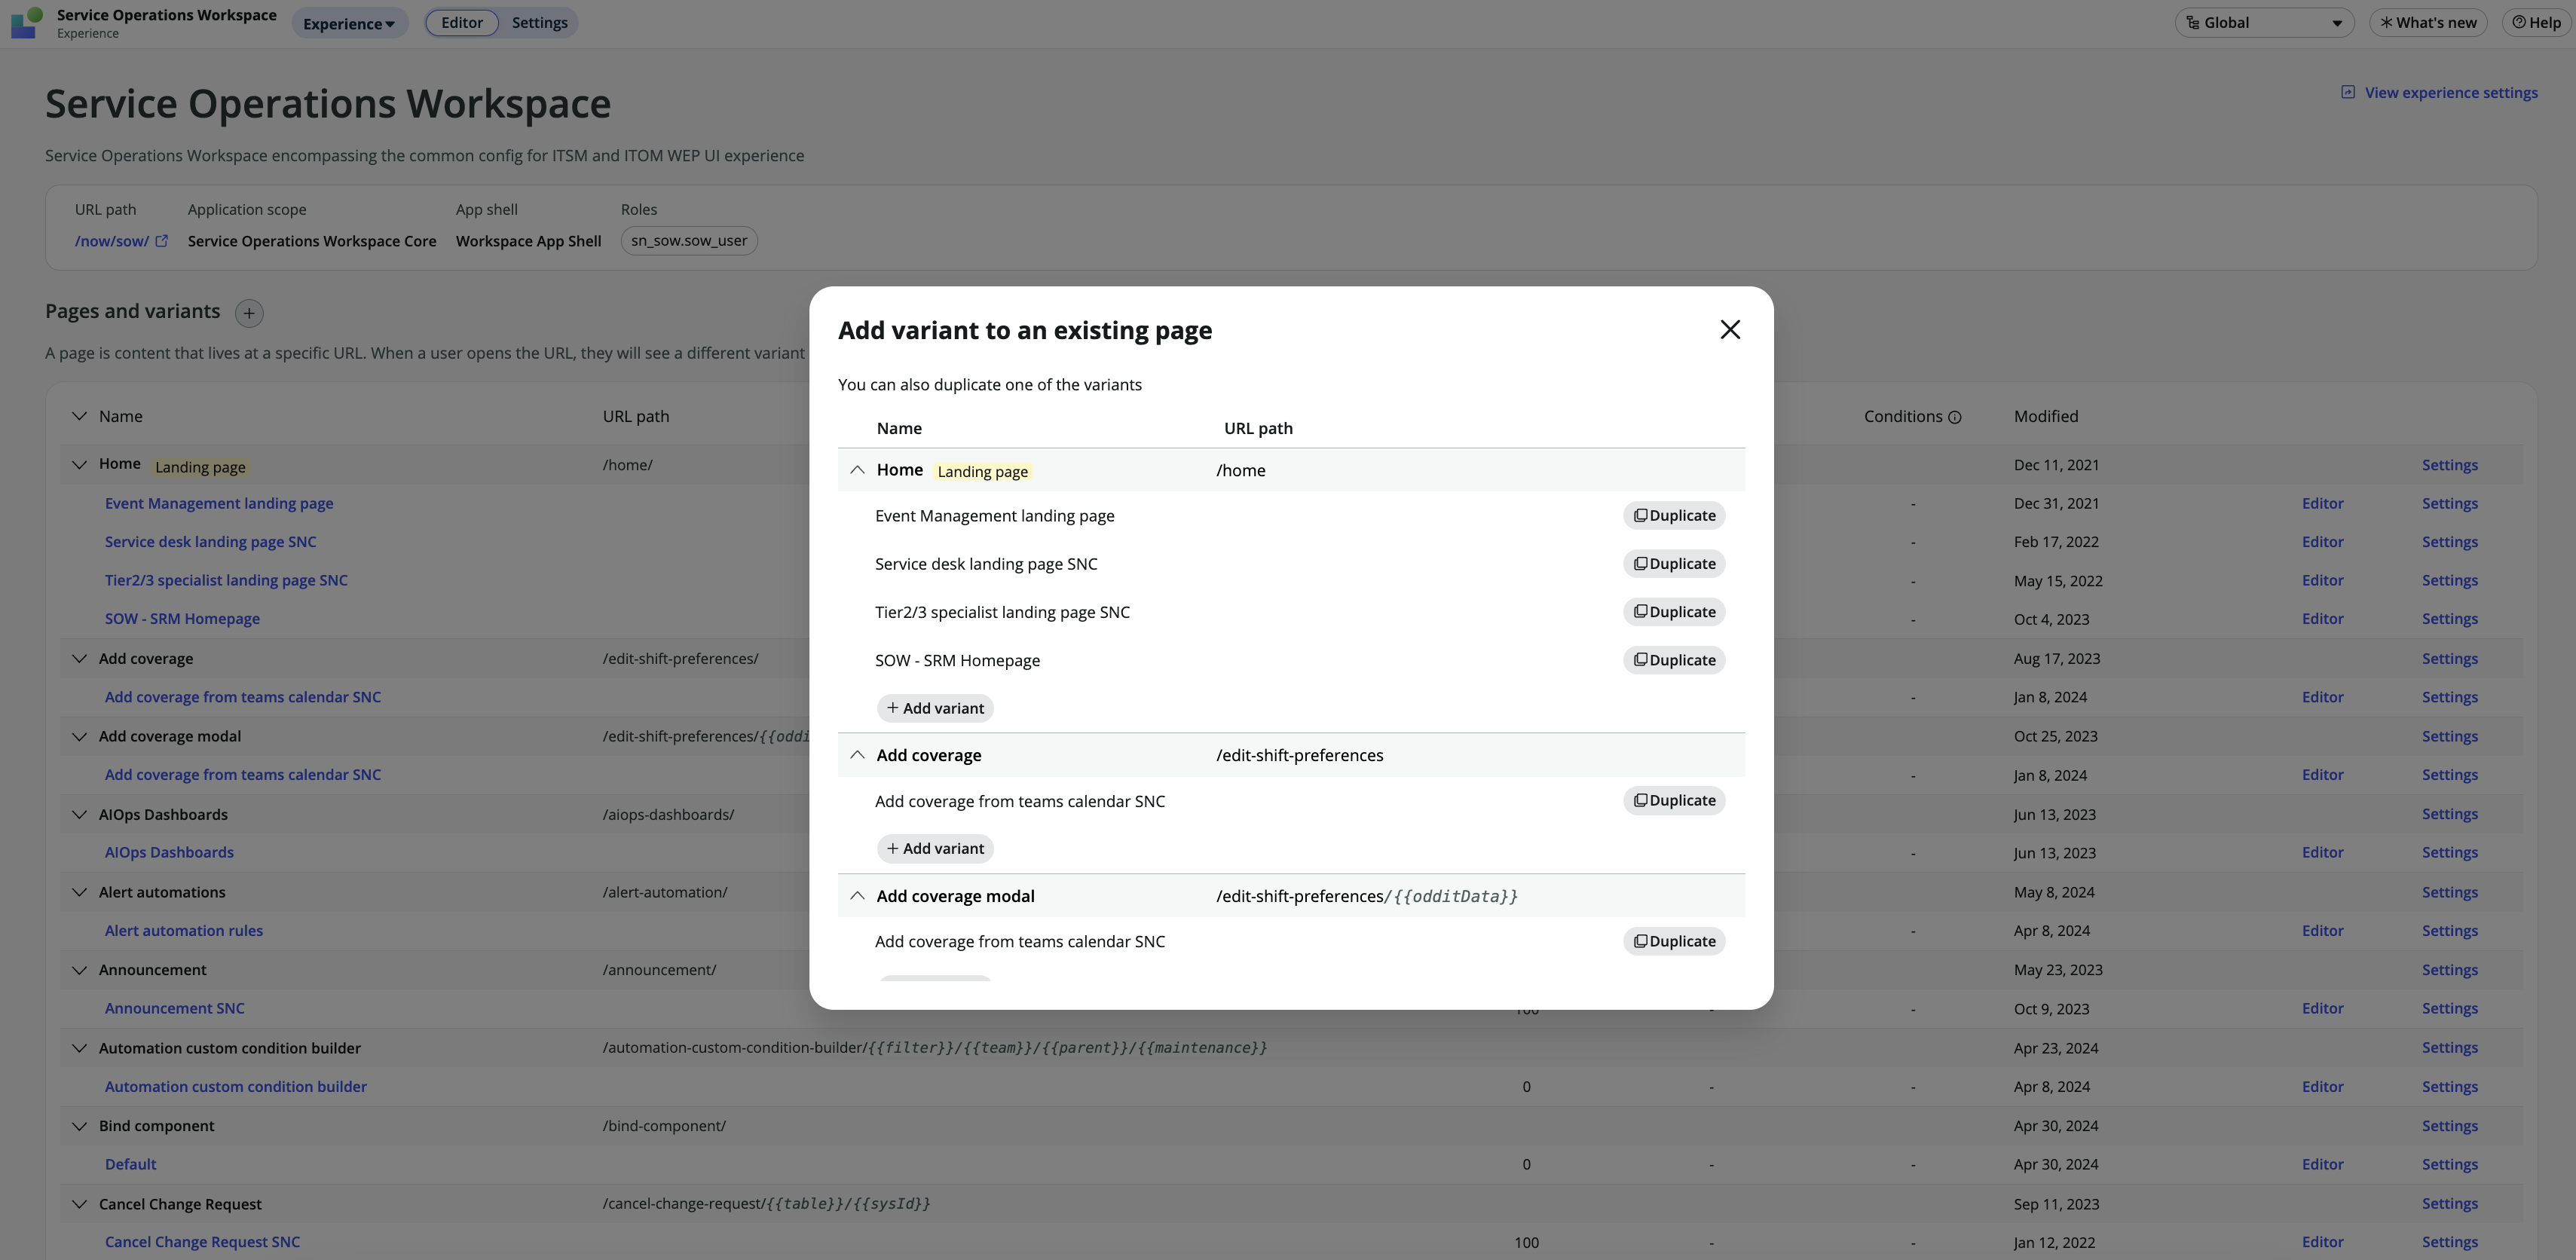The image size is (2576, 1260).
Task: Collapse the Cancel Change Request page row
Action: (79, 1204)
